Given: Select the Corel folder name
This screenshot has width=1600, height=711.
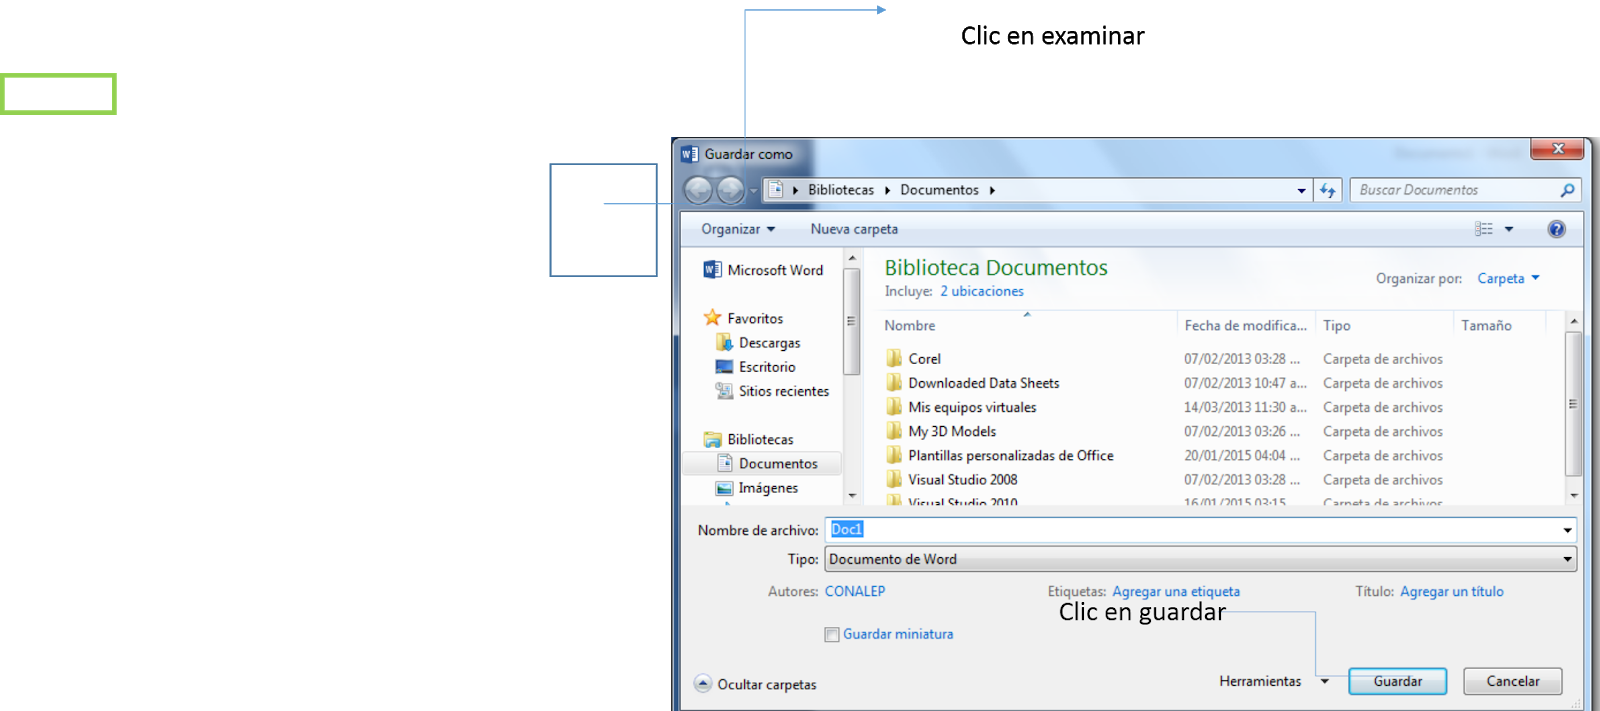Looking at the screenshot, I should [924, 358].
